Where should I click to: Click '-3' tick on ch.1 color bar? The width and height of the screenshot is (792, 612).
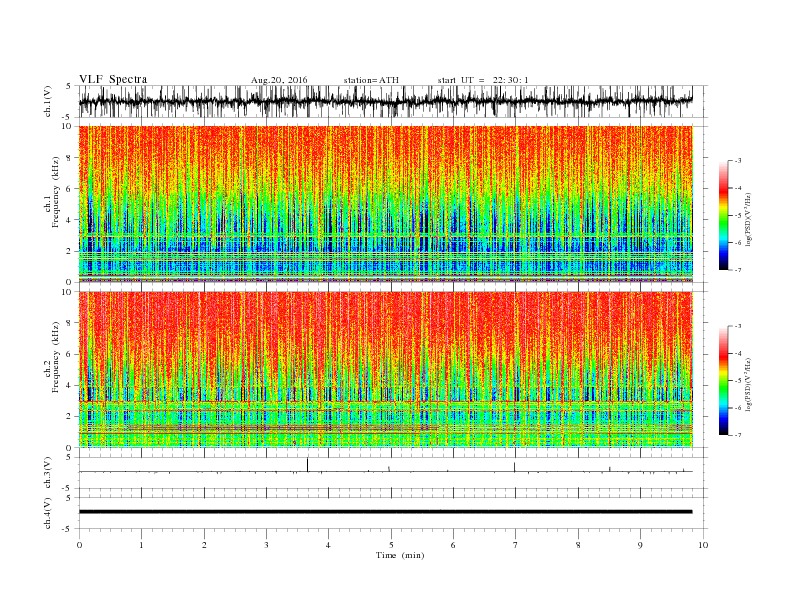point(737,161)
